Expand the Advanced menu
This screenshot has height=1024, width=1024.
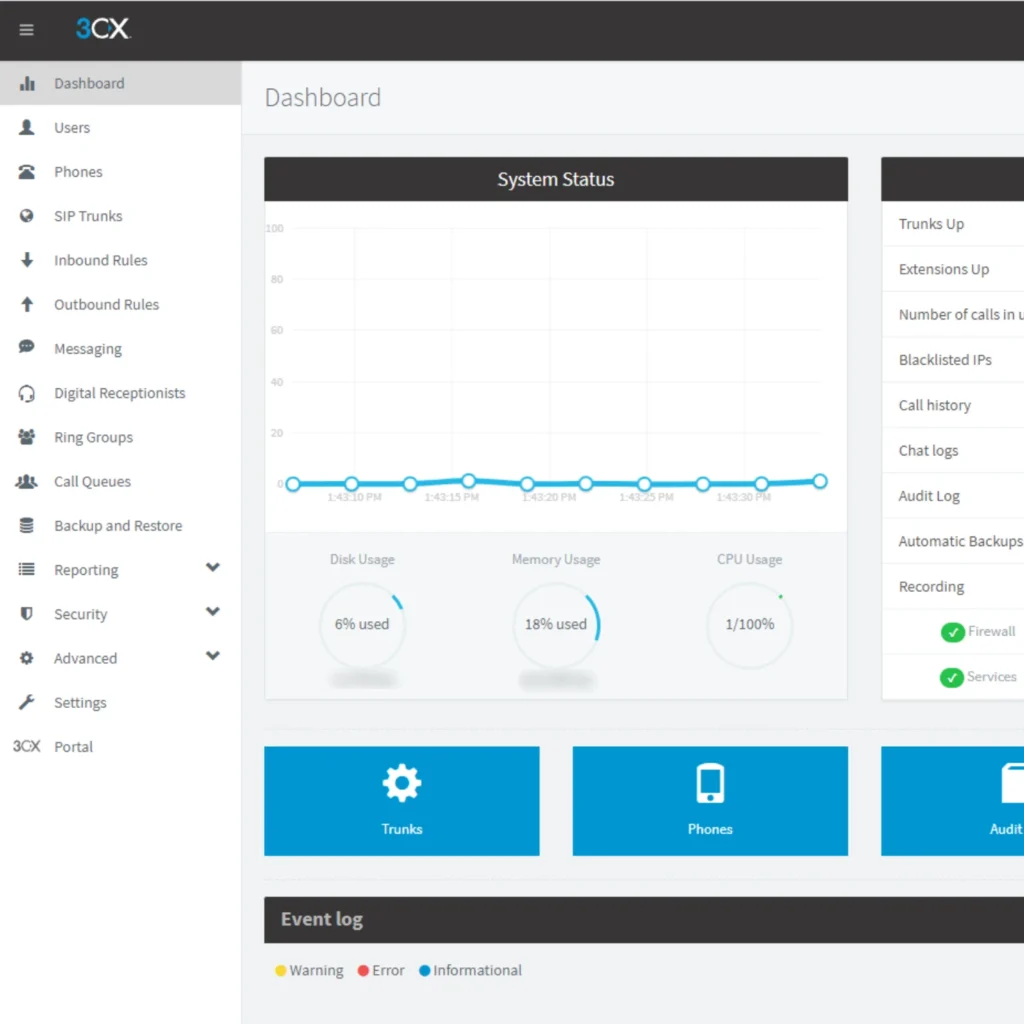coord(85,658)
